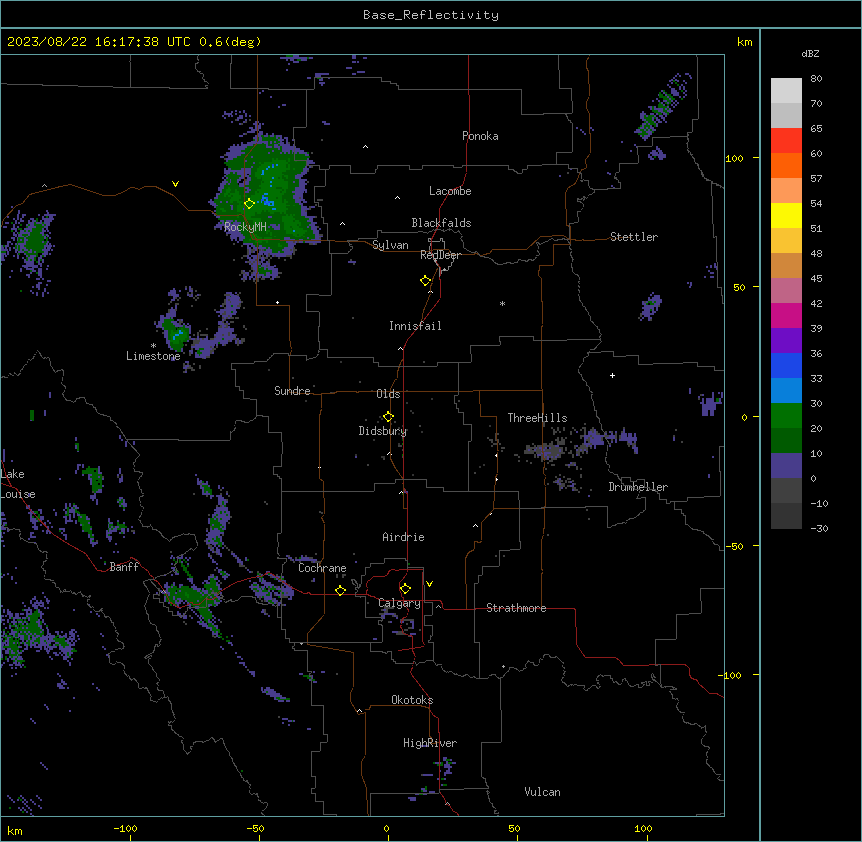862x842 pixels.
Task: Click the Sundre town label
Action: pyautogui.click(x=292, y=391)
